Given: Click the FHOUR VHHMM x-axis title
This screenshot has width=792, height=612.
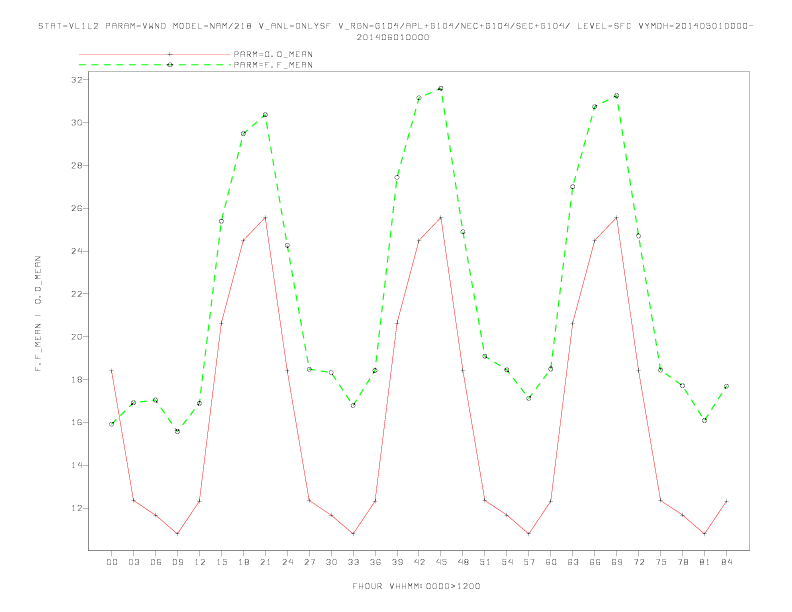Looking at the screenshot, I should pyautogui.click(x=416, y=586).
